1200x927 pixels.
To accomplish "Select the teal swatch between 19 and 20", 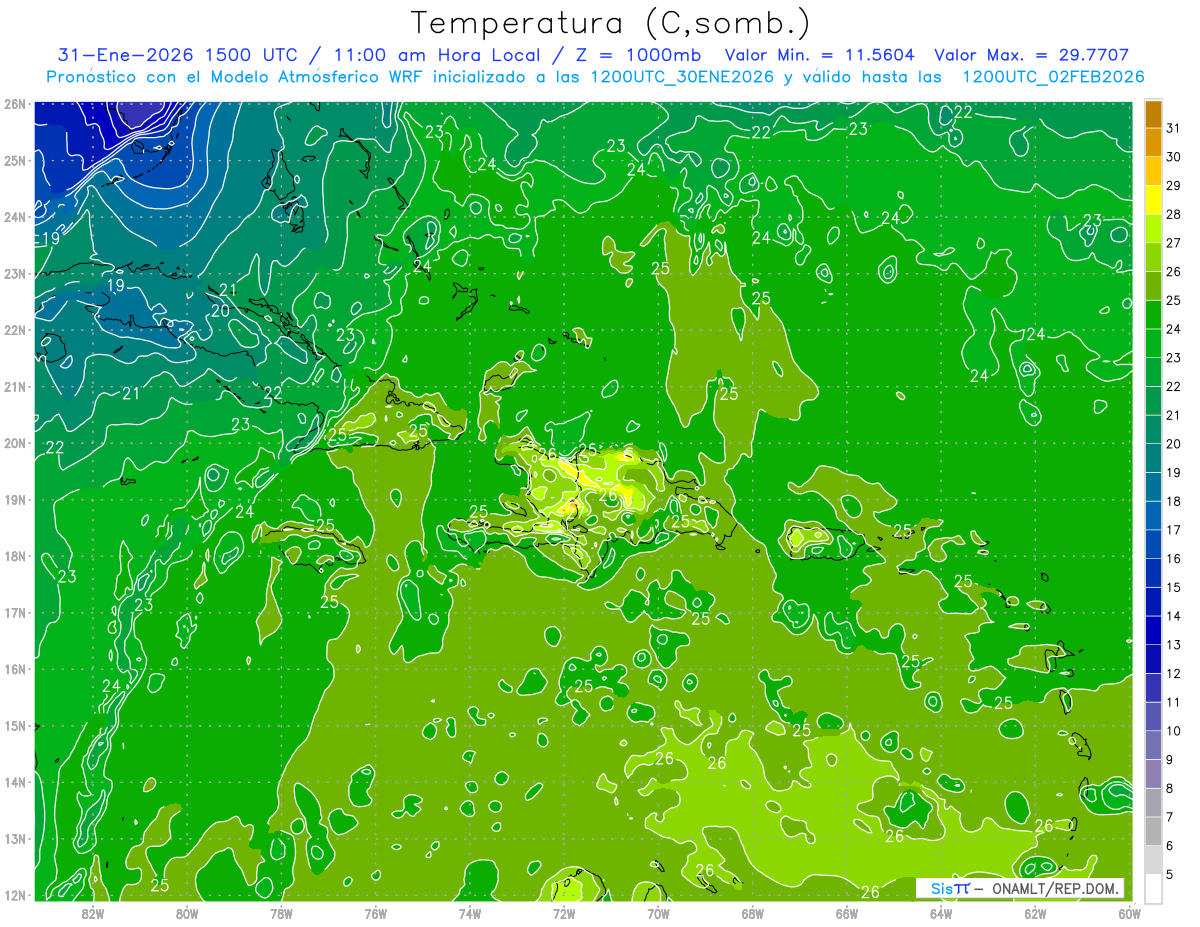I will click(x=1153, y=457).
